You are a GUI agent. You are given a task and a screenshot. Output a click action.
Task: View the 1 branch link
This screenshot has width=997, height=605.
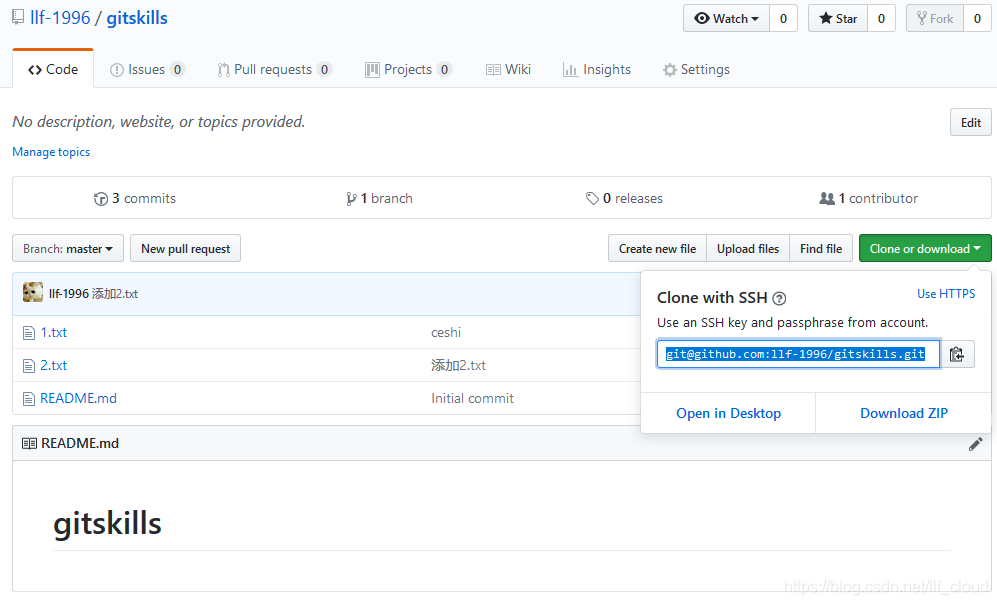(x=379, y=198)
